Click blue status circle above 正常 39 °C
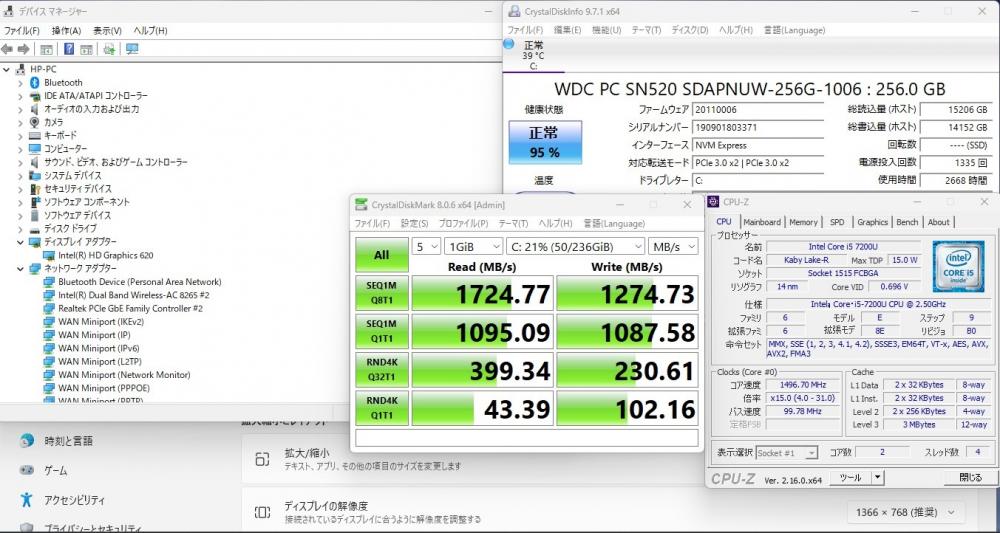This screenshot has height=533, width=1000. (x=508, y=44)
